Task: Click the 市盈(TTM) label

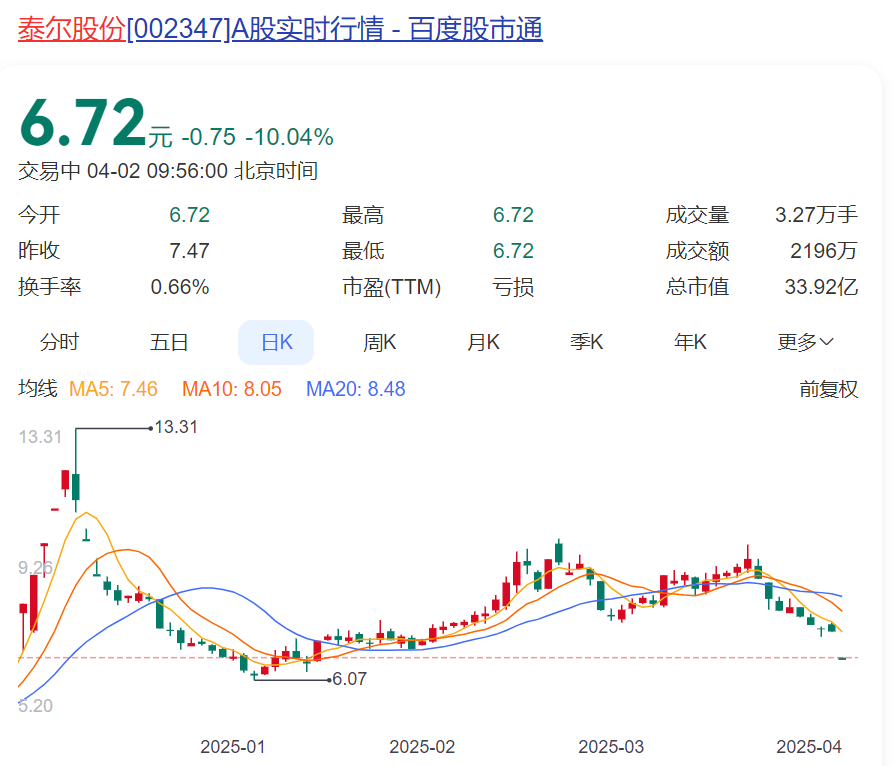Action: pyautogui.click(x=392, y=287)
